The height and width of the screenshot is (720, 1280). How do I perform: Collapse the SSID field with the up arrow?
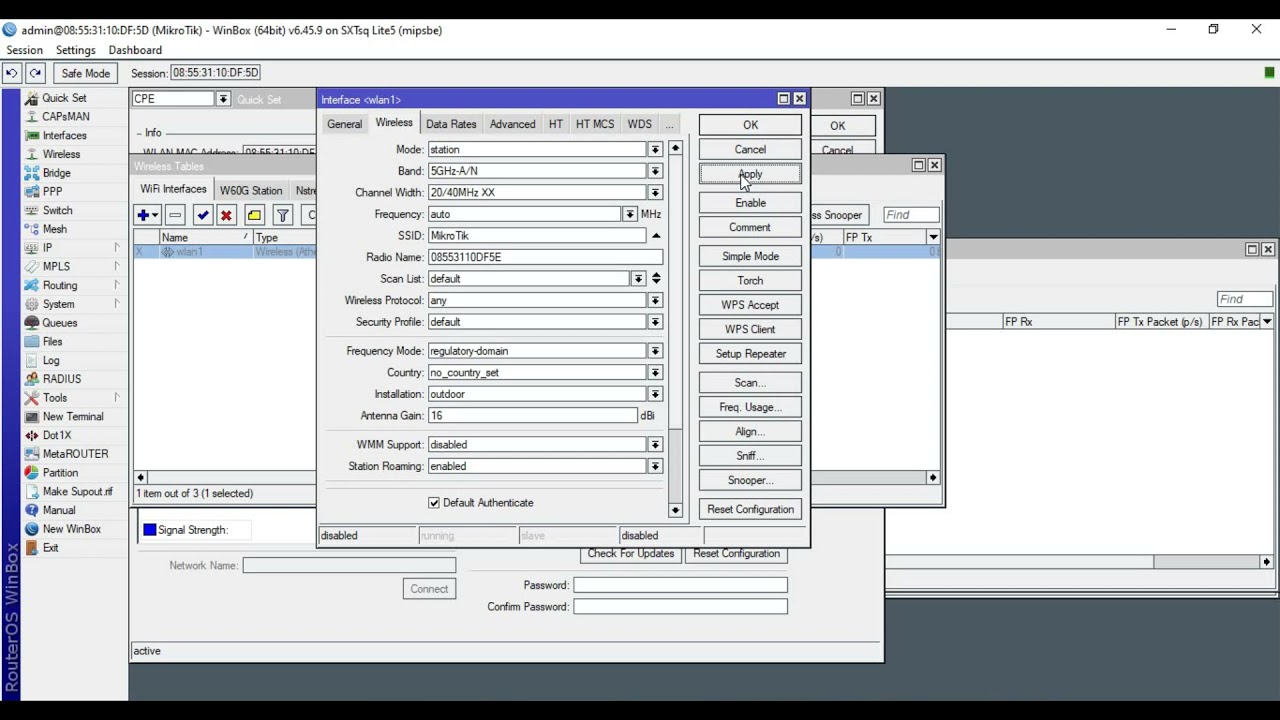pyautogui.click(x=656, y=236)
